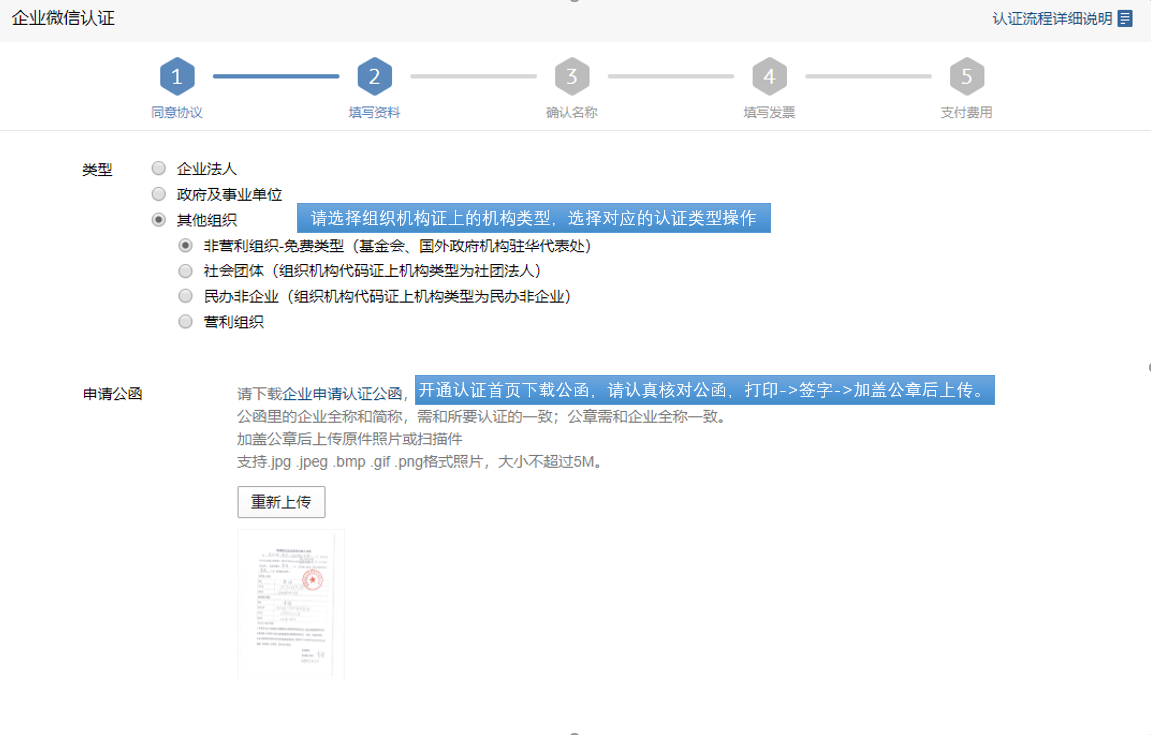The image size is (1151, 735).
Task: Choose the 民办非企业 radio option
Action: 185,296
